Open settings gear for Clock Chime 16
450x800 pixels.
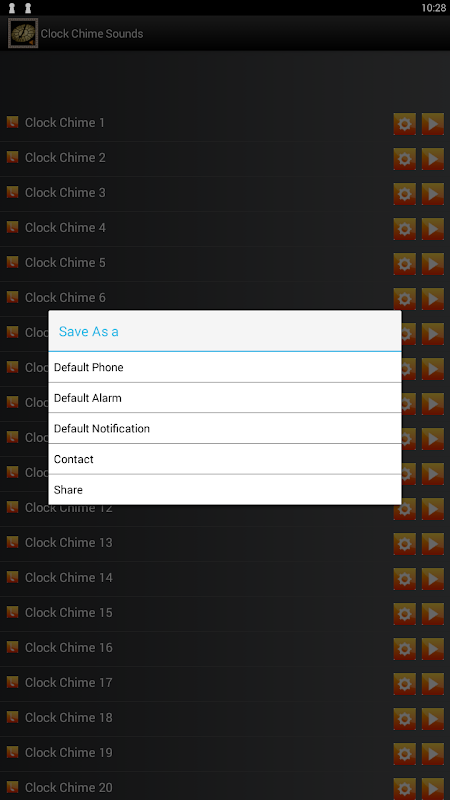click(x=405, y=648)
